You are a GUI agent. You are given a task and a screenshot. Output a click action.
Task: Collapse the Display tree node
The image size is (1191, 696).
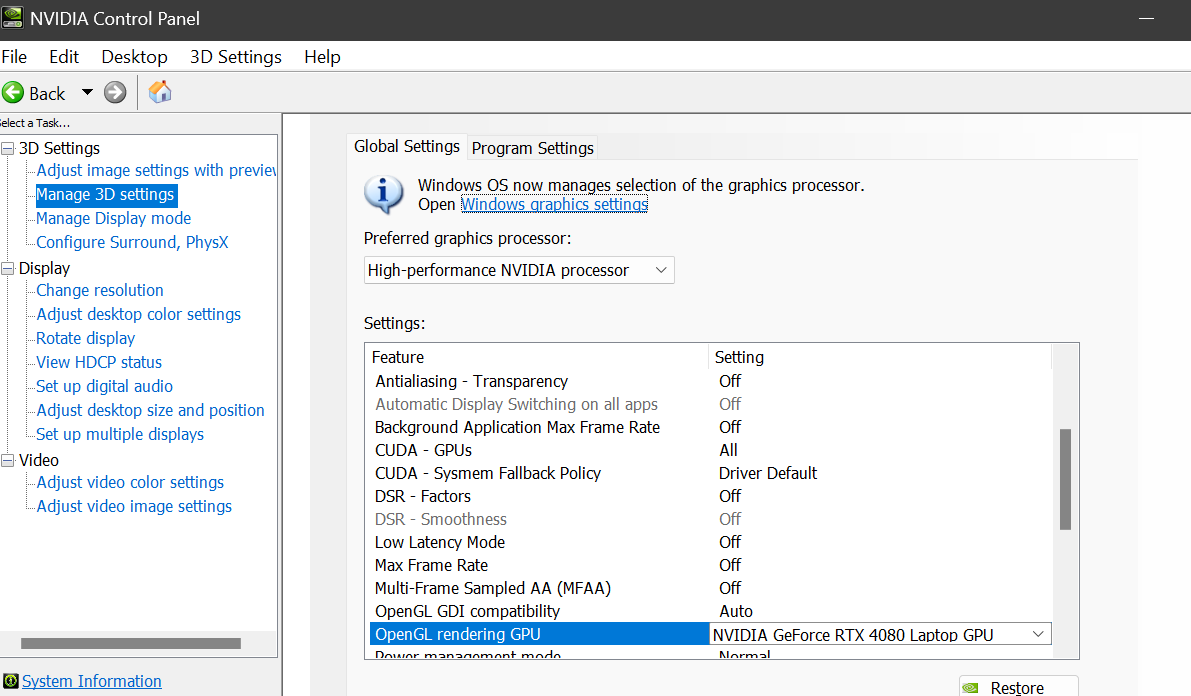click(x=8, y=268)
